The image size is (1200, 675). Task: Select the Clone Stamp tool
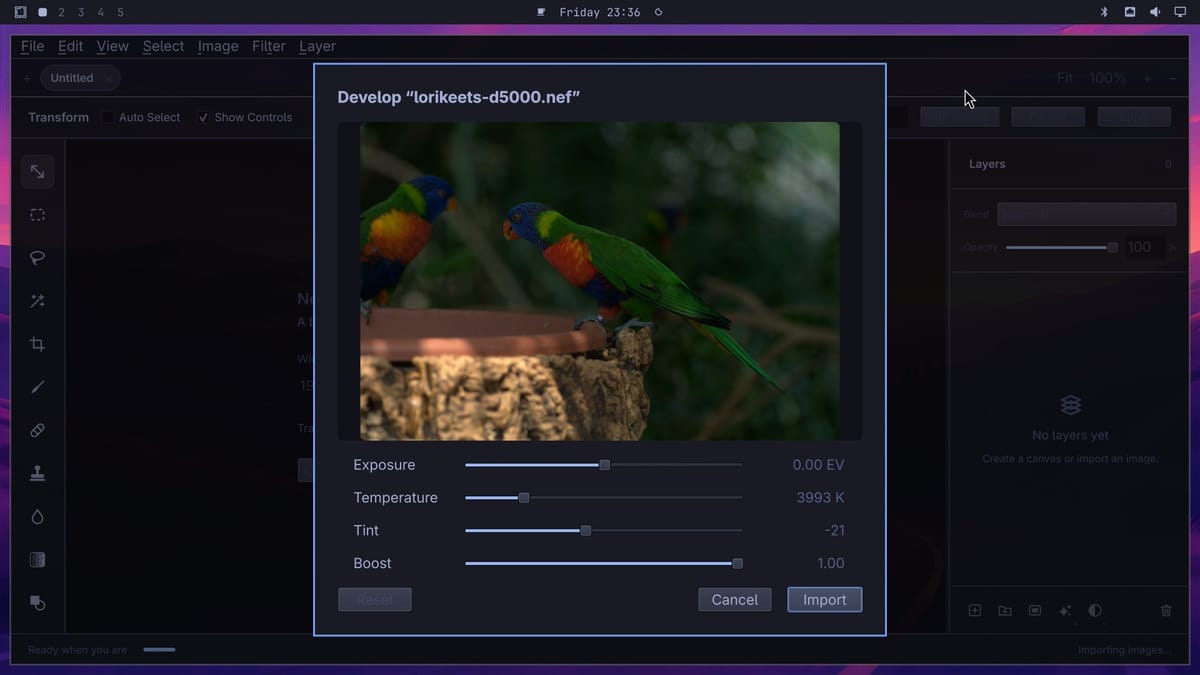click(37, 474)
